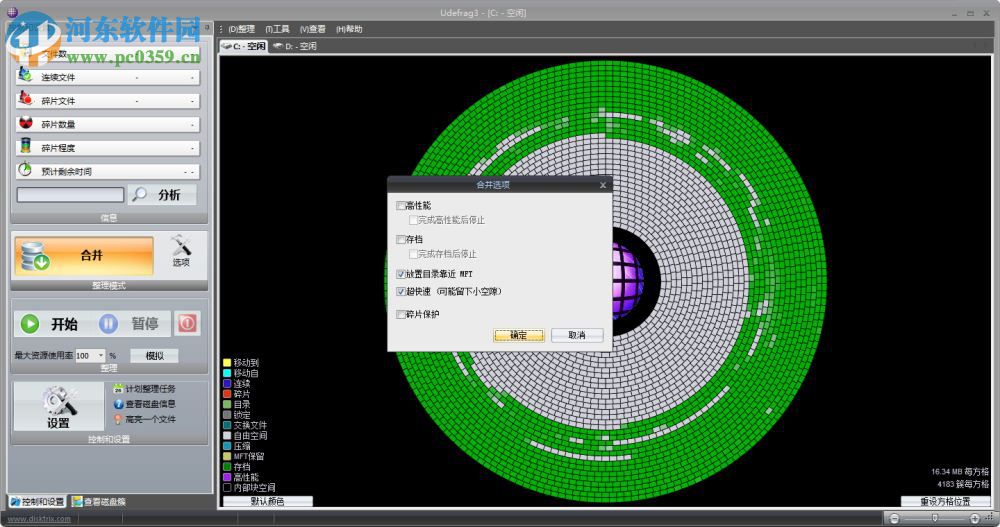Open view disk info (查看磁盘信息)
This screenshot has width=1000, height=527.
pos(144,404)
